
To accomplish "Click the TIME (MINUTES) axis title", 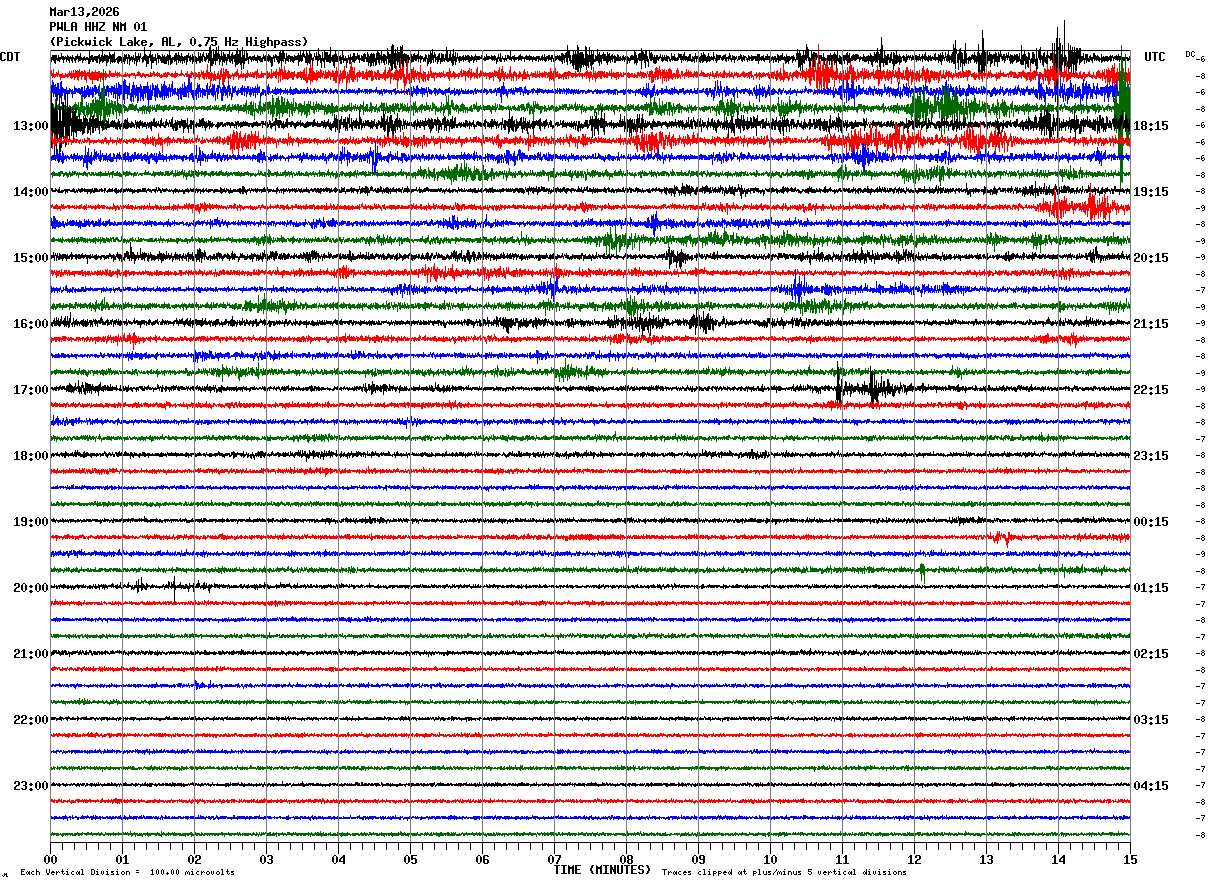I will (602, 870).
